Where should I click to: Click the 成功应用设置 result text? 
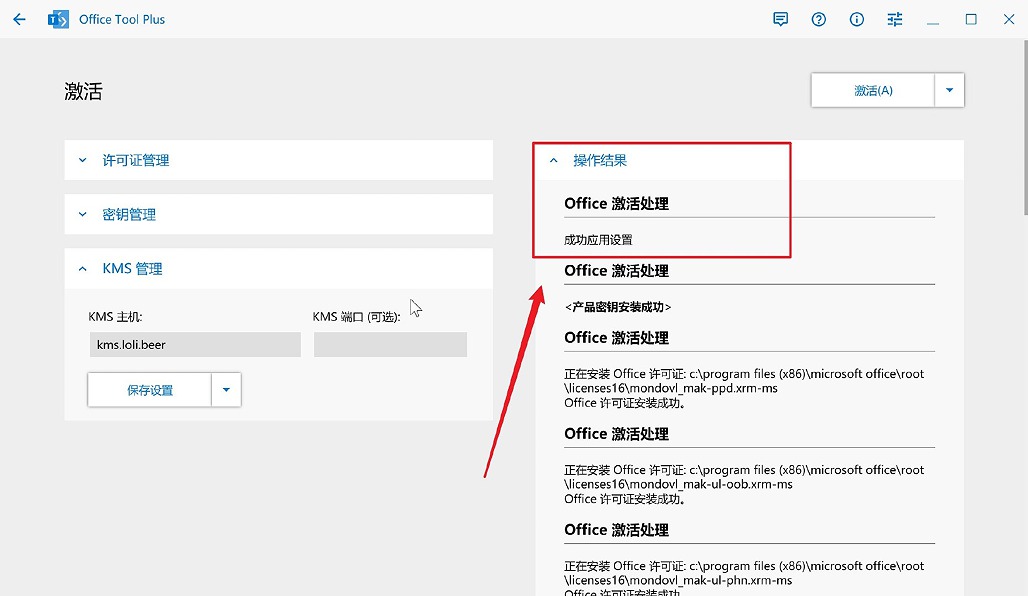(598, 240)
